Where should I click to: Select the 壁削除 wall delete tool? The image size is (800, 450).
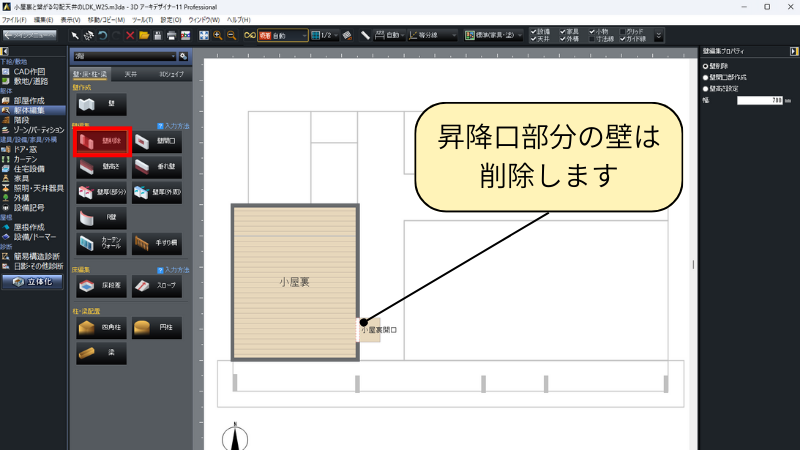pos(103,142)
